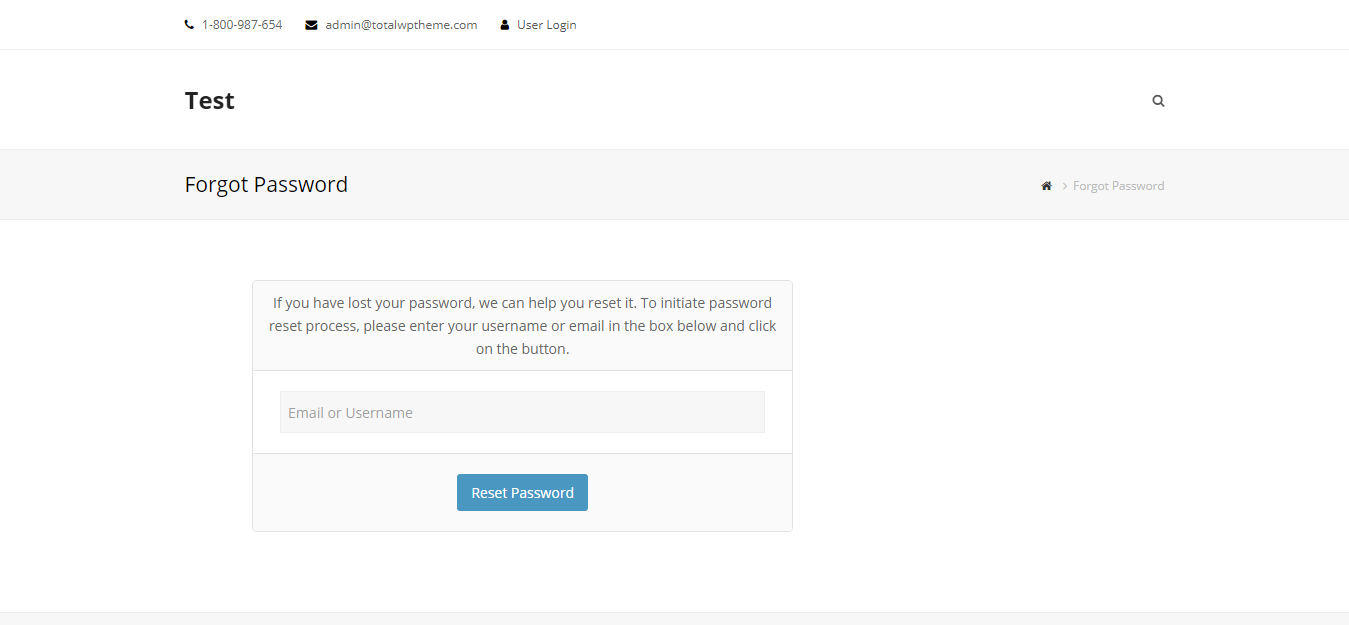Open the User Login link
Image resolution: width=1349 pixels, height=625 pixels.
[x=546, y=25]
